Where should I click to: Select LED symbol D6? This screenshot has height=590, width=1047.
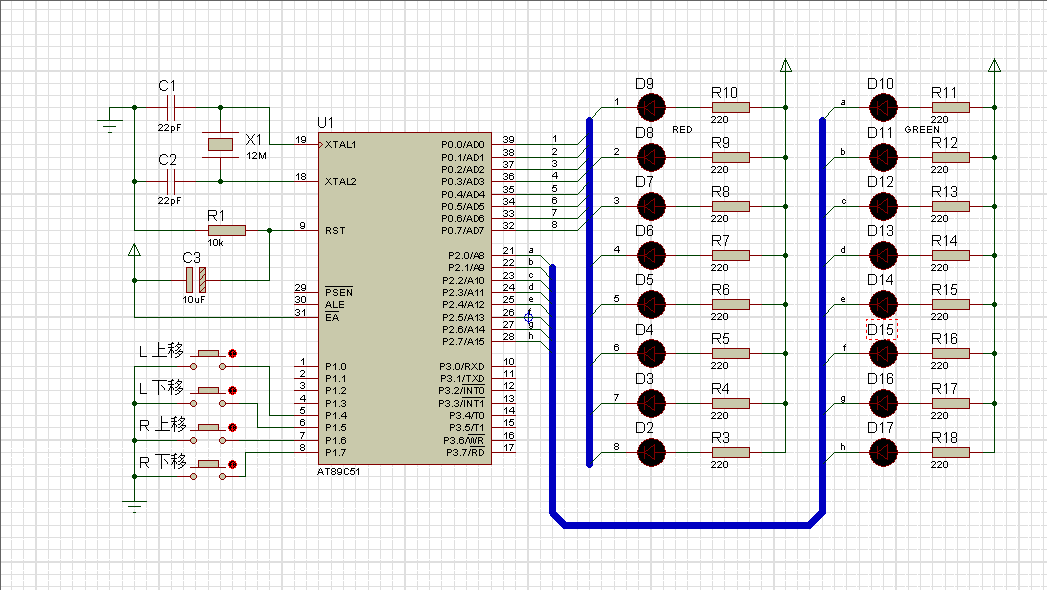(651, 255)
